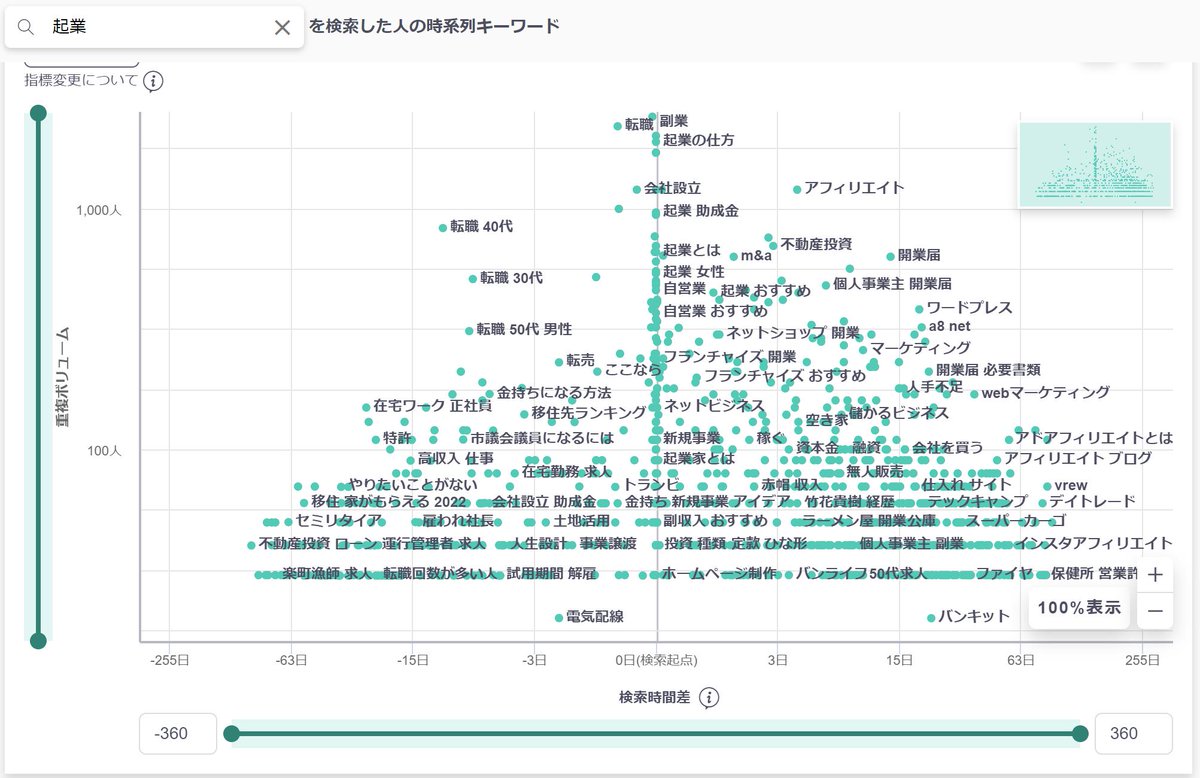Select the 会社設立 data point

[635, 188]
